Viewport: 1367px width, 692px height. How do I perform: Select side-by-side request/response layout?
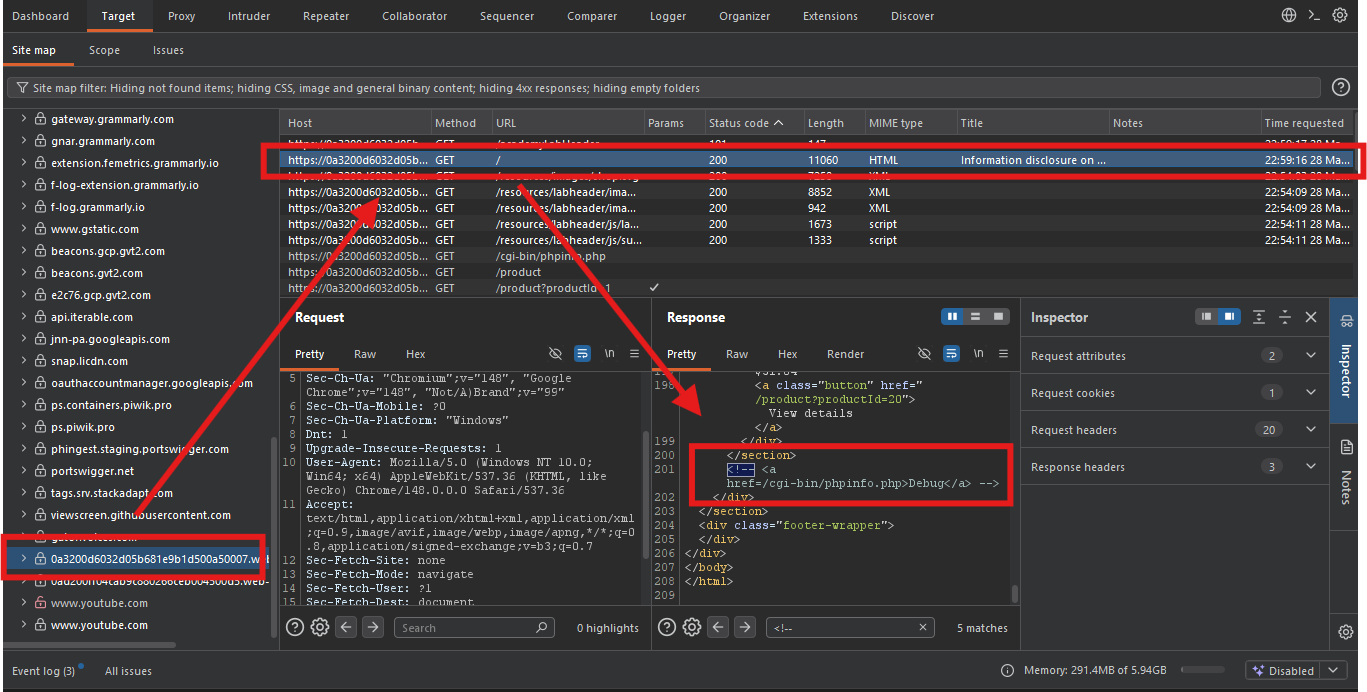[952, 317]
